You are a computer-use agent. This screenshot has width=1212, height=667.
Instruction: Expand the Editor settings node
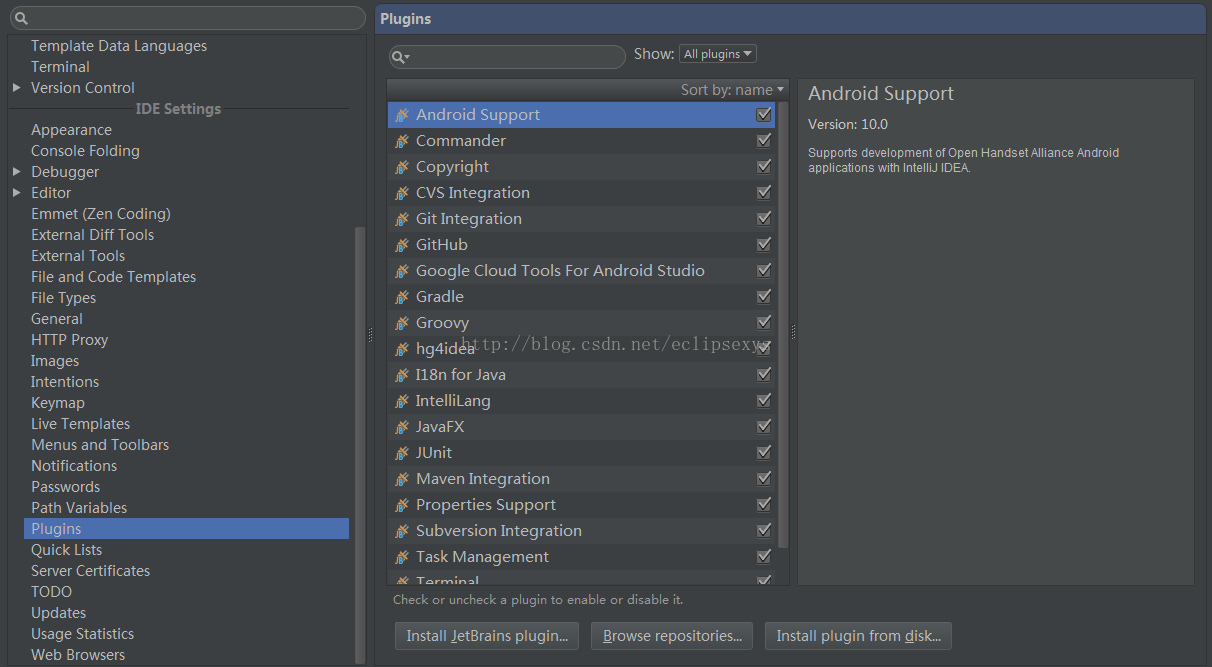click(16, 193)
